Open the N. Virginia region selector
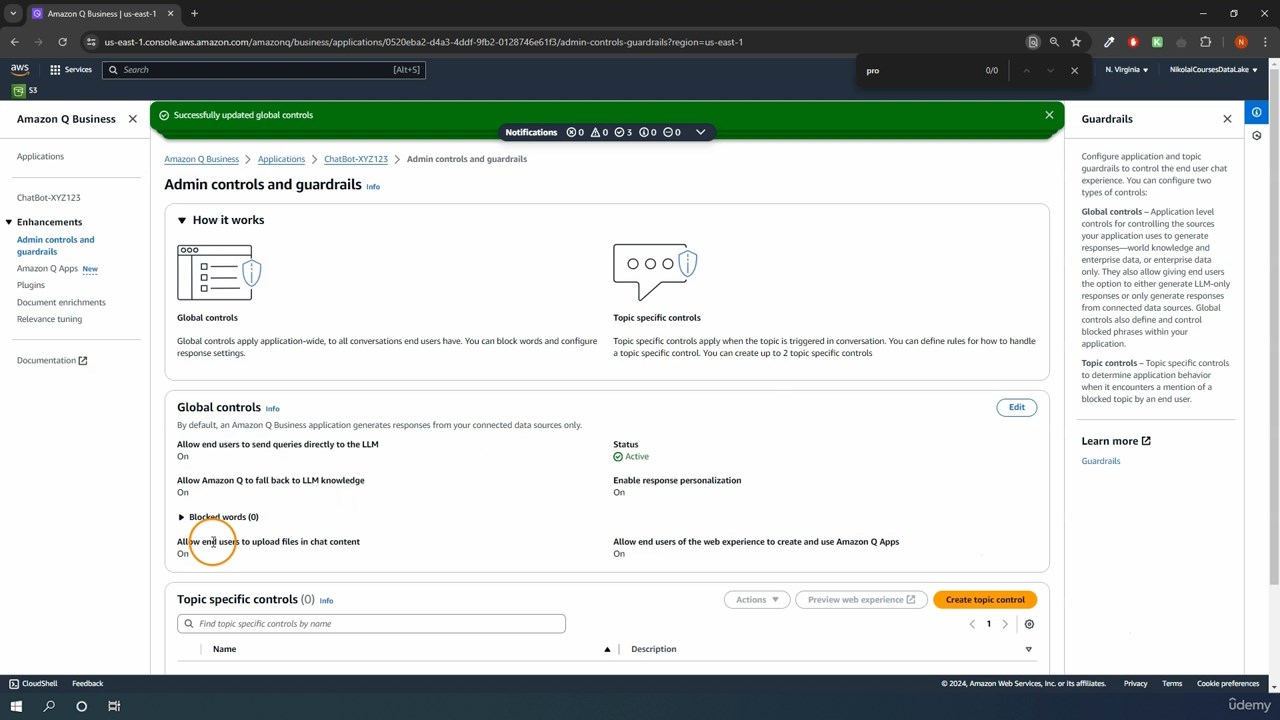 1126,70
